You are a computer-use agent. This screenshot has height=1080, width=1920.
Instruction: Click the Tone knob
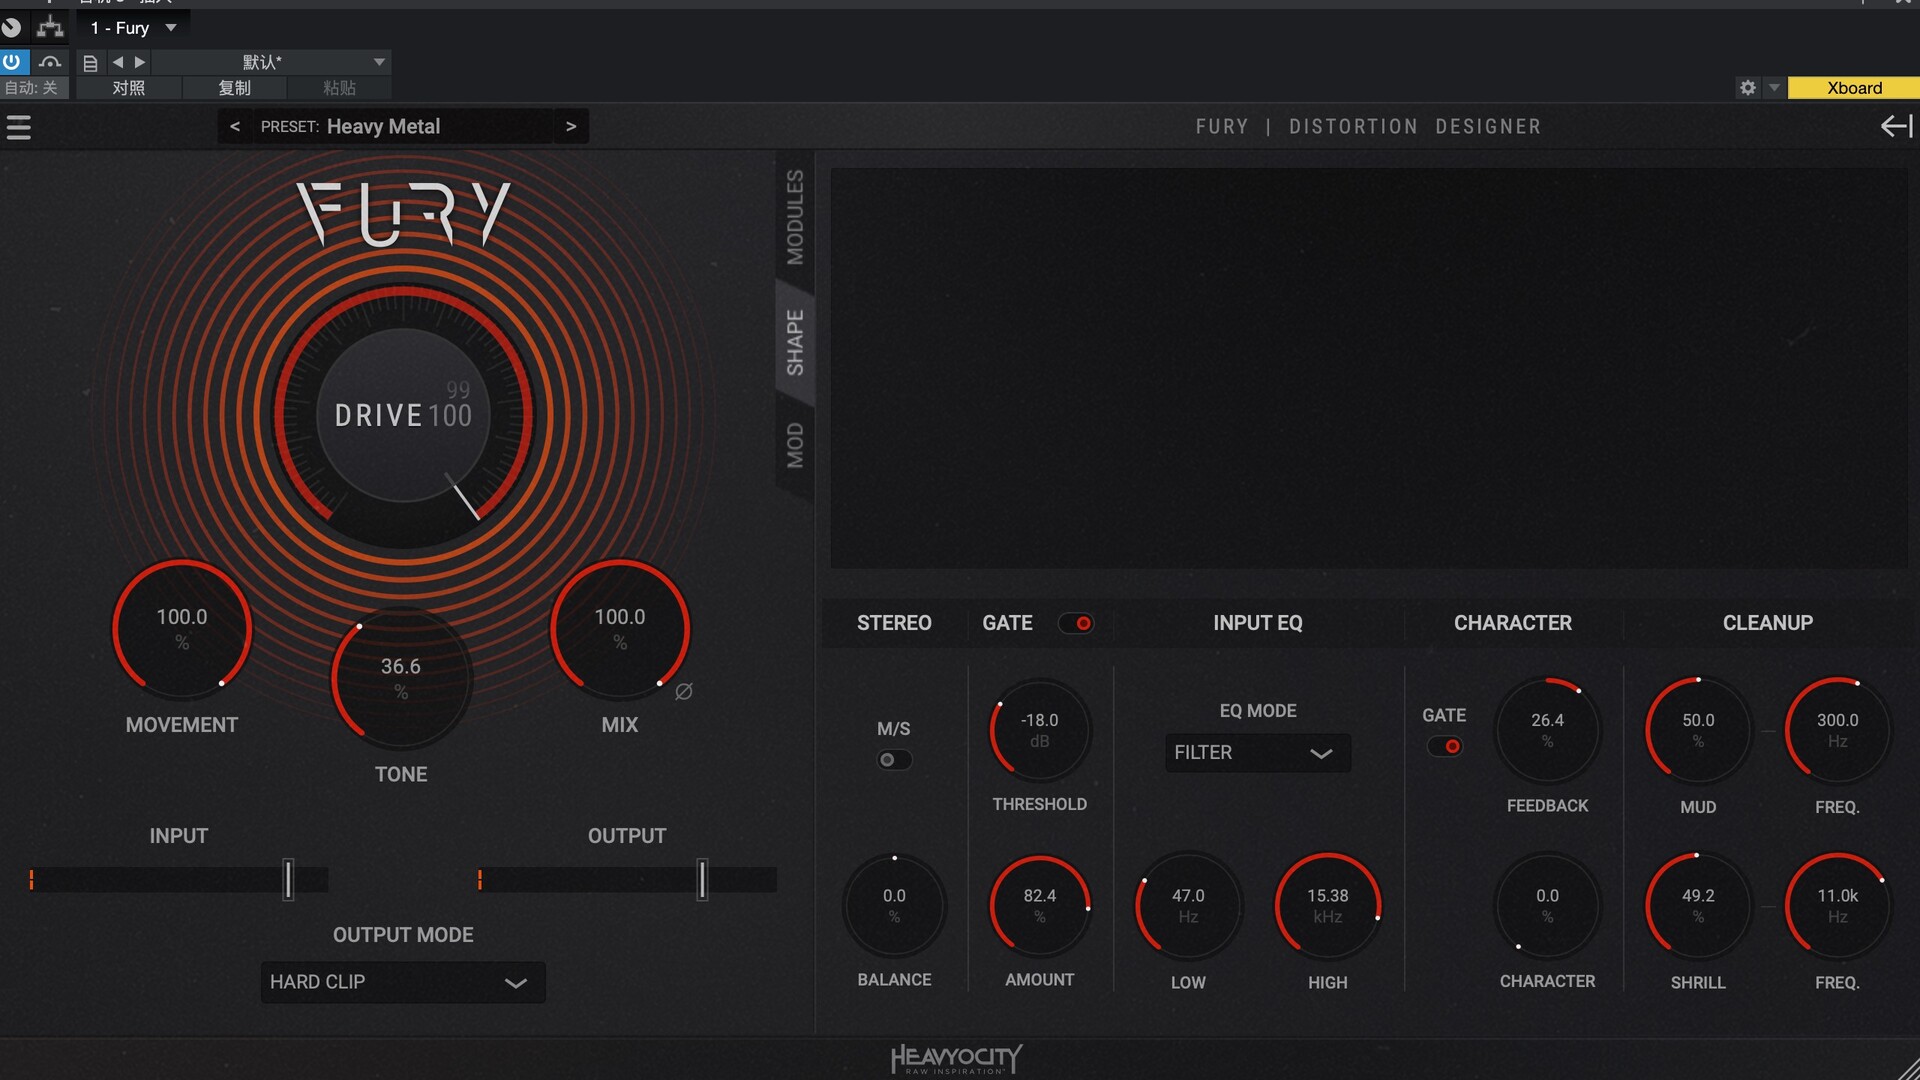400,678
